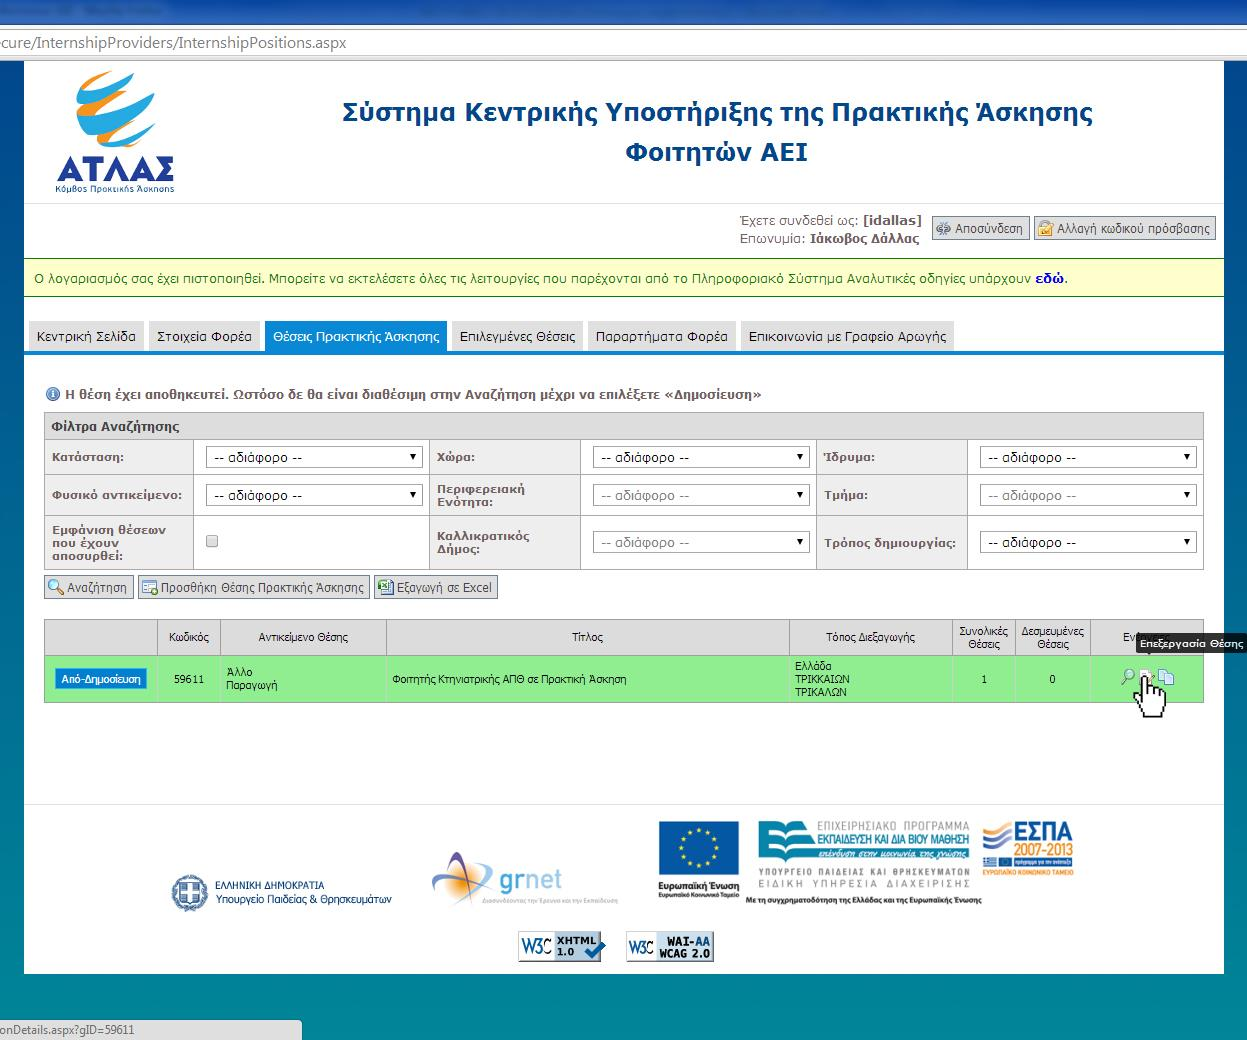Select the Θέσεις Πρακτικής Άσκησης tab
The image size is (1247, 1040).
[356, 336]
